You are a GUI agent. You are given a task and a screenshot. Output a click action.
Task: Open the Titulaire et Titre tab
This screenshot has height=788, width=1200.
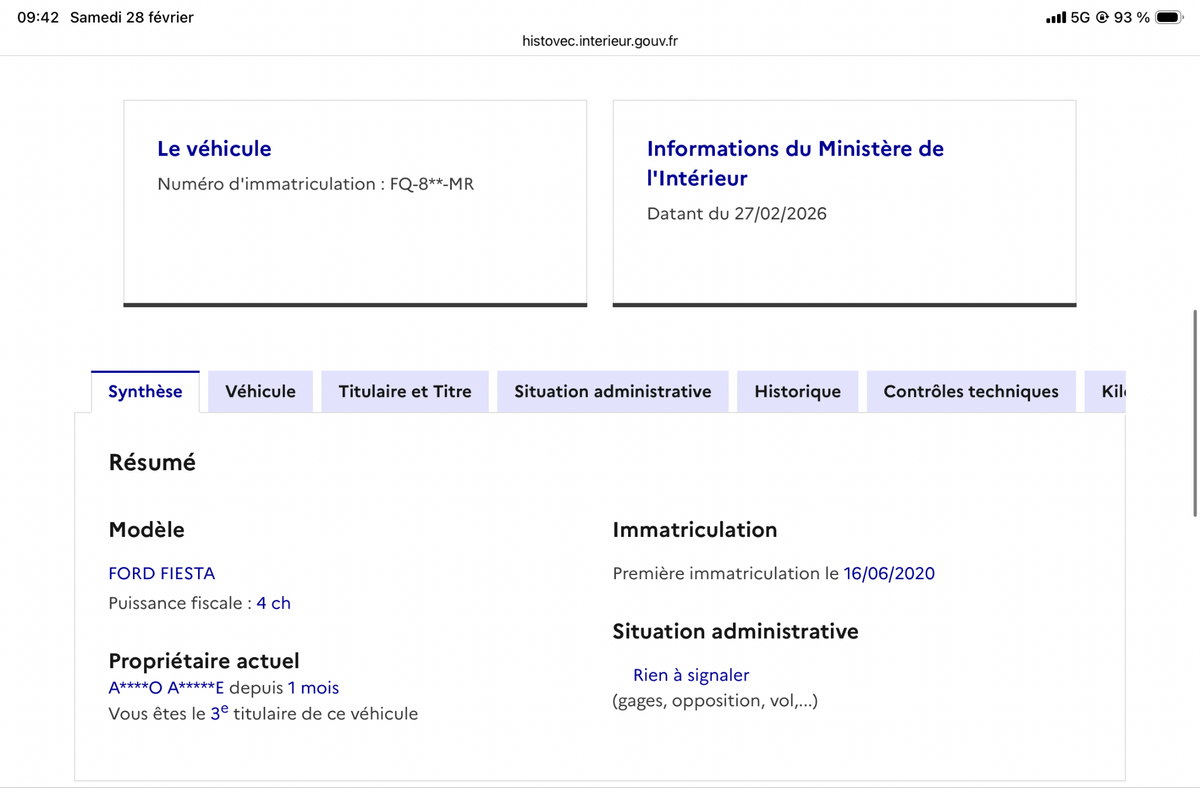[405, 391]
